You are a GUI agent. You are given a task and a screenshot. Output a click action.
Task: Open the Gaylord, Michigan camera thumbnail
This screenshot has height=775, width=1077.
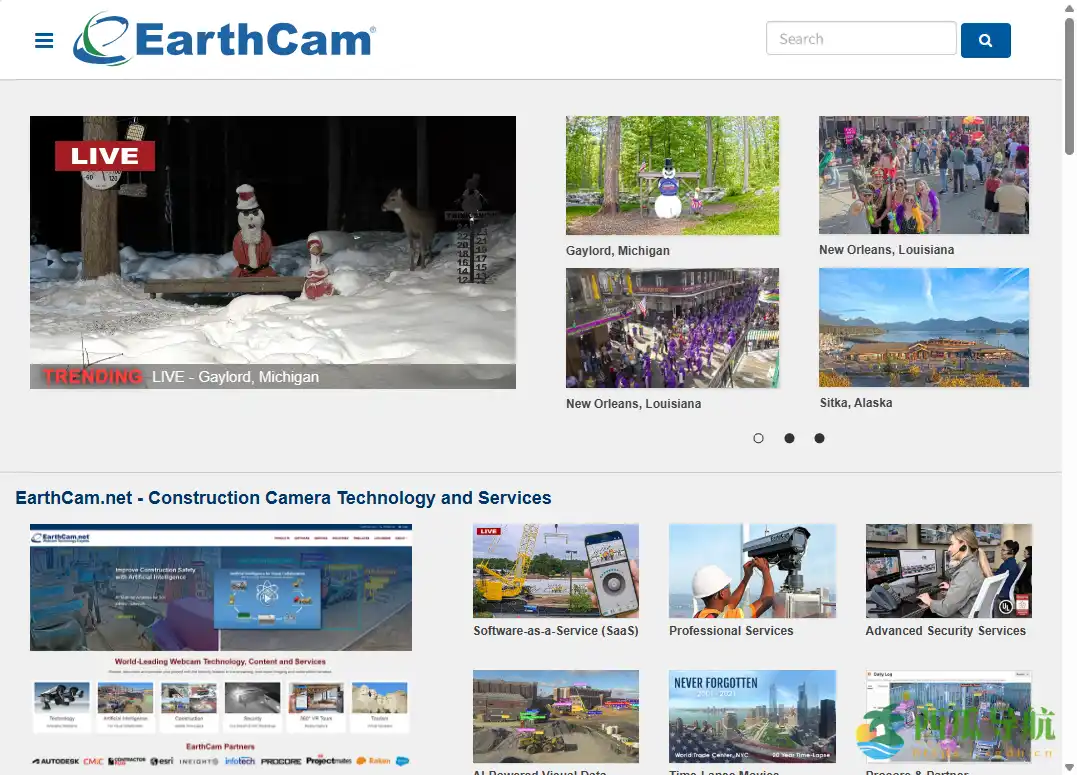[672, 174]
